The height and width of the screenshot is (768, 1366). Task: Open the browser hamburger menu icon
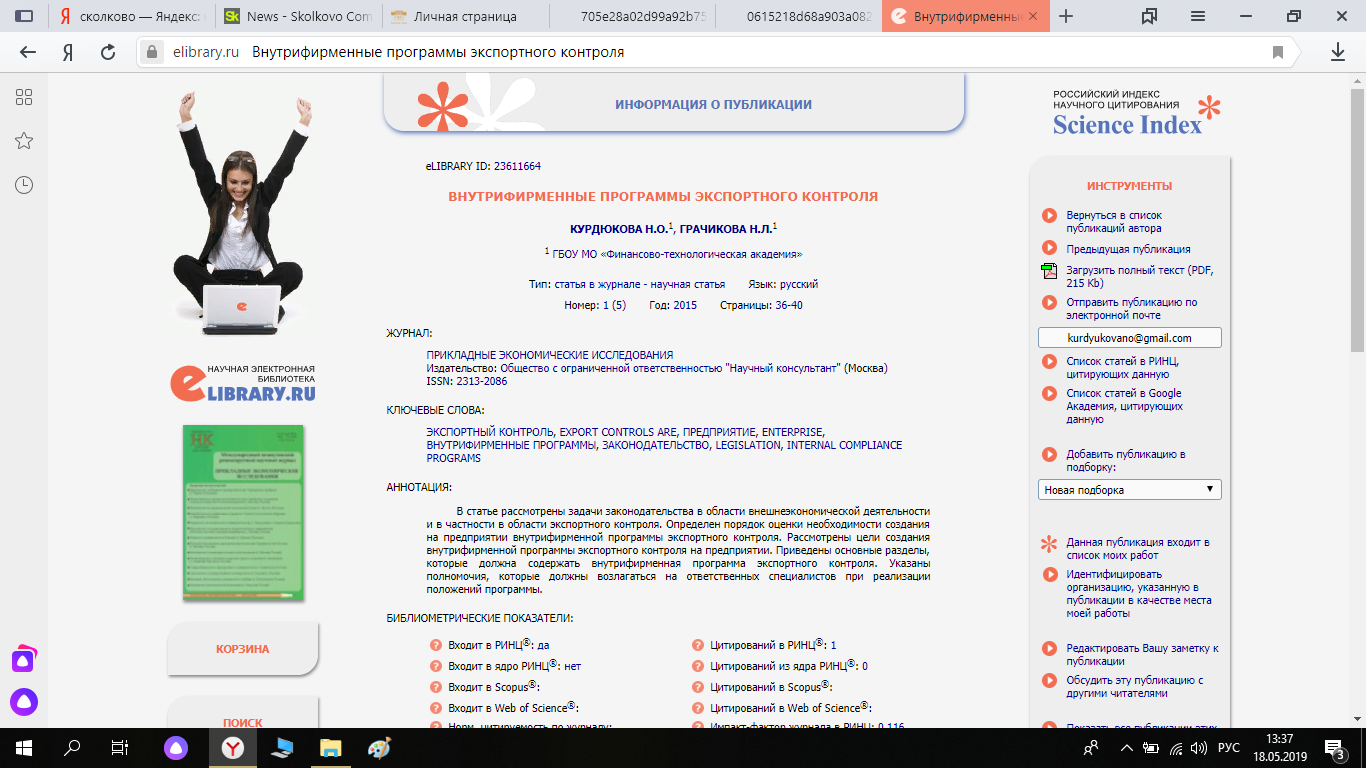point(1197,16)
